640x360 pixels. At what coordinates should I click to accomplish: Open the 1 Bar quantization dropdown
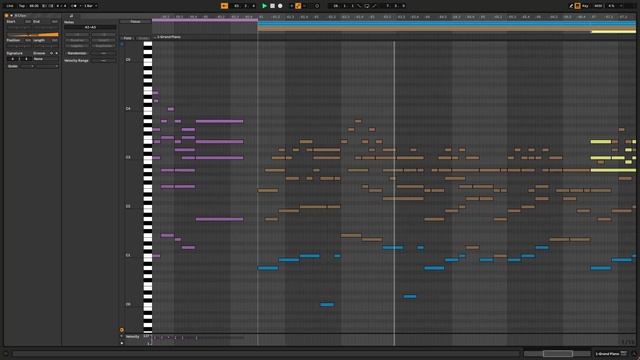91,6
